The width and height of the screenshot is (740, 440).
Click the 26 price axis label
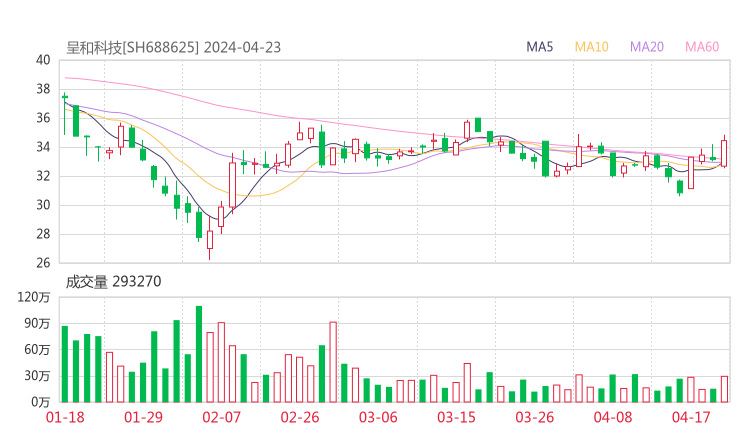coord(43,262)
